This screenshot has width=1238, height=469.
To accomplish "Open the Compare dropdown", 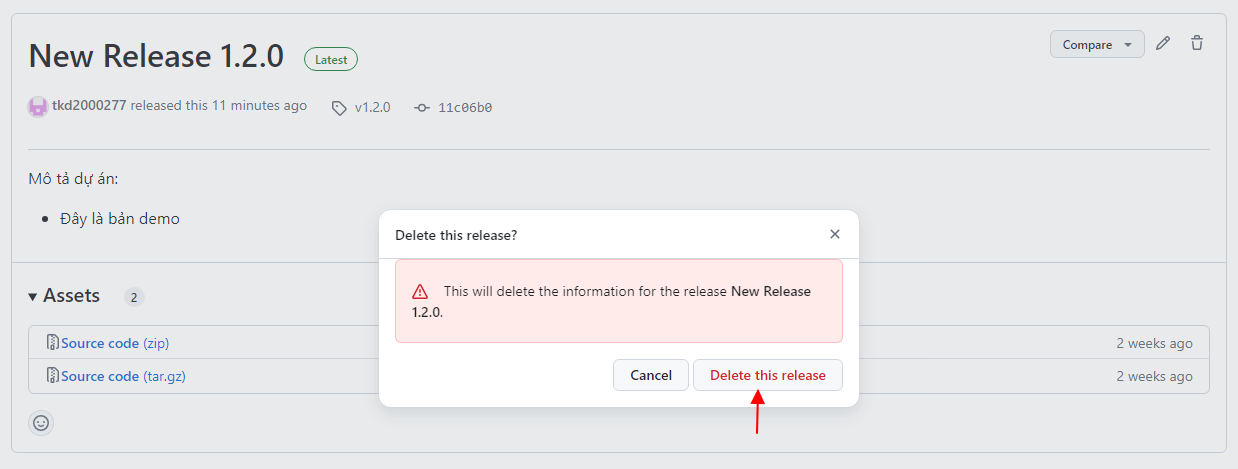I will (x=1097, y=44).
